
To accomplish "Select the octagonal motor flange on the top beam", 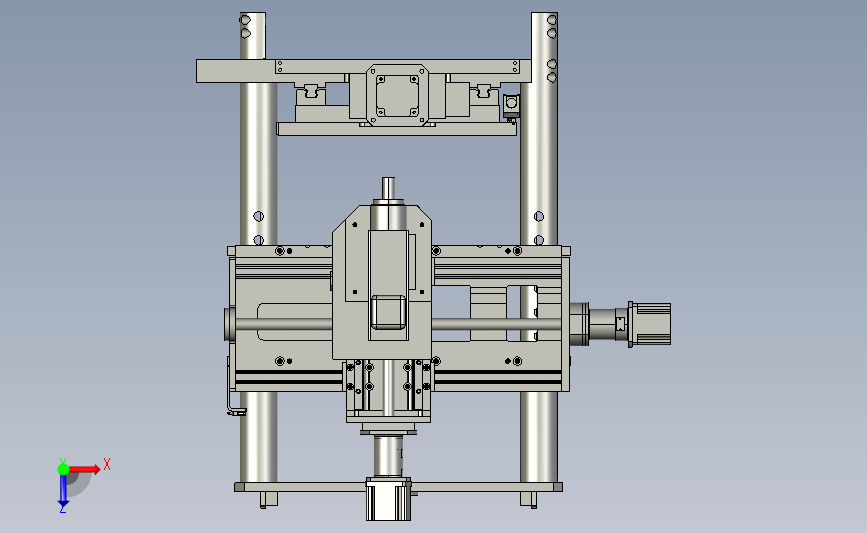I will (x=397, y=95).
